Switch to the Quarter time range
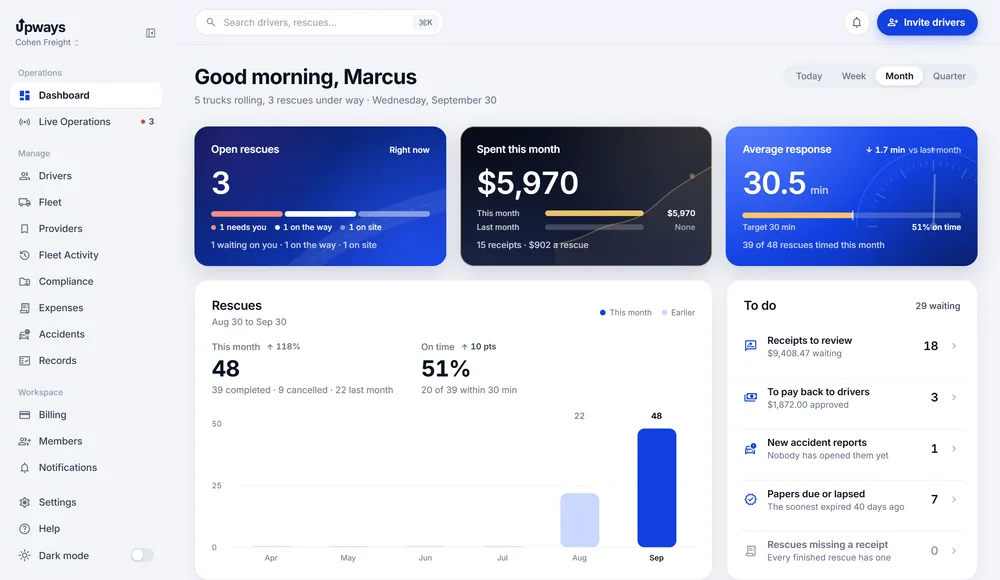 (949, 76)
